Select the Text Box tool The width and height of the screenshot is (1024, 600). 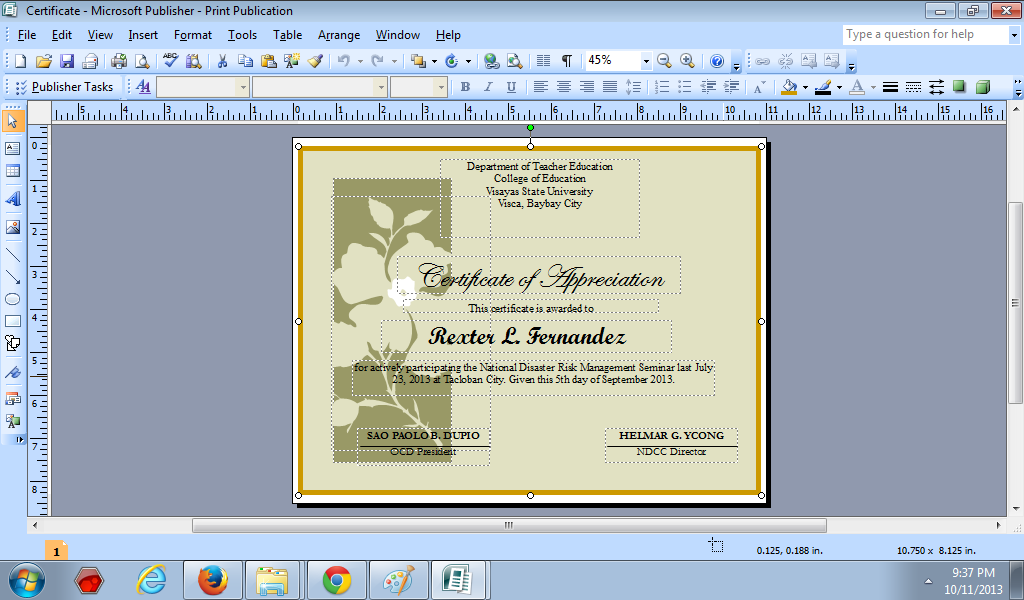click(13, 147)
